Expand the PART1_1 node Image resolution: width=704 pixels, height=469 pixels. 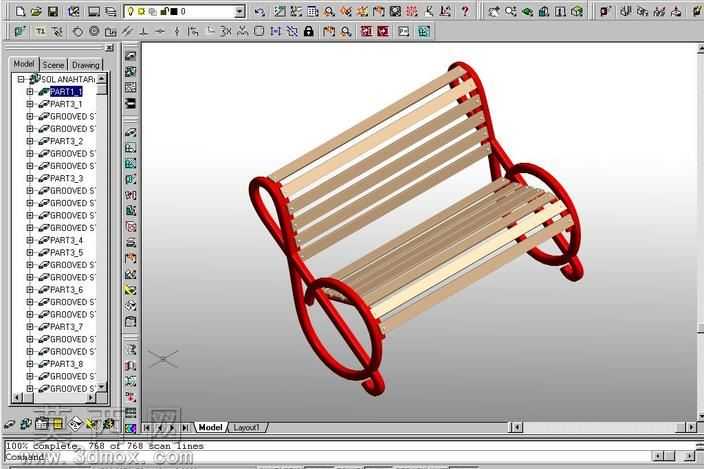30,92
